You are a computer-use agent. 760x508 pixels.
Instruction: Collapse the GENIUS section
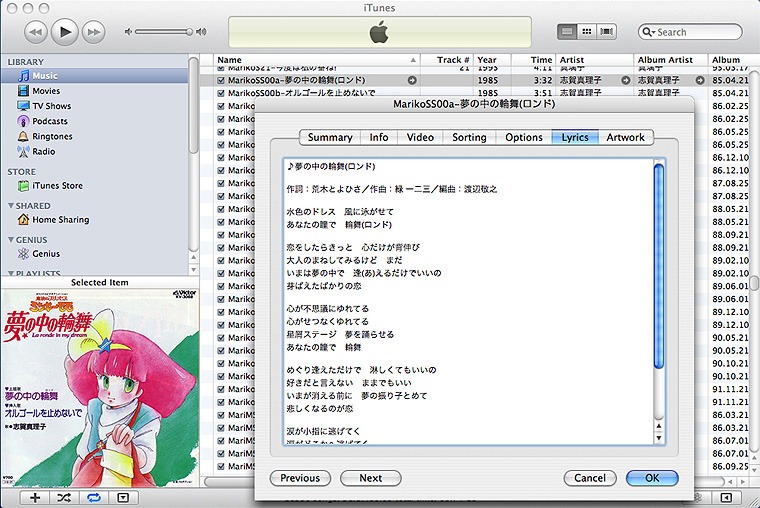(11, 239)
